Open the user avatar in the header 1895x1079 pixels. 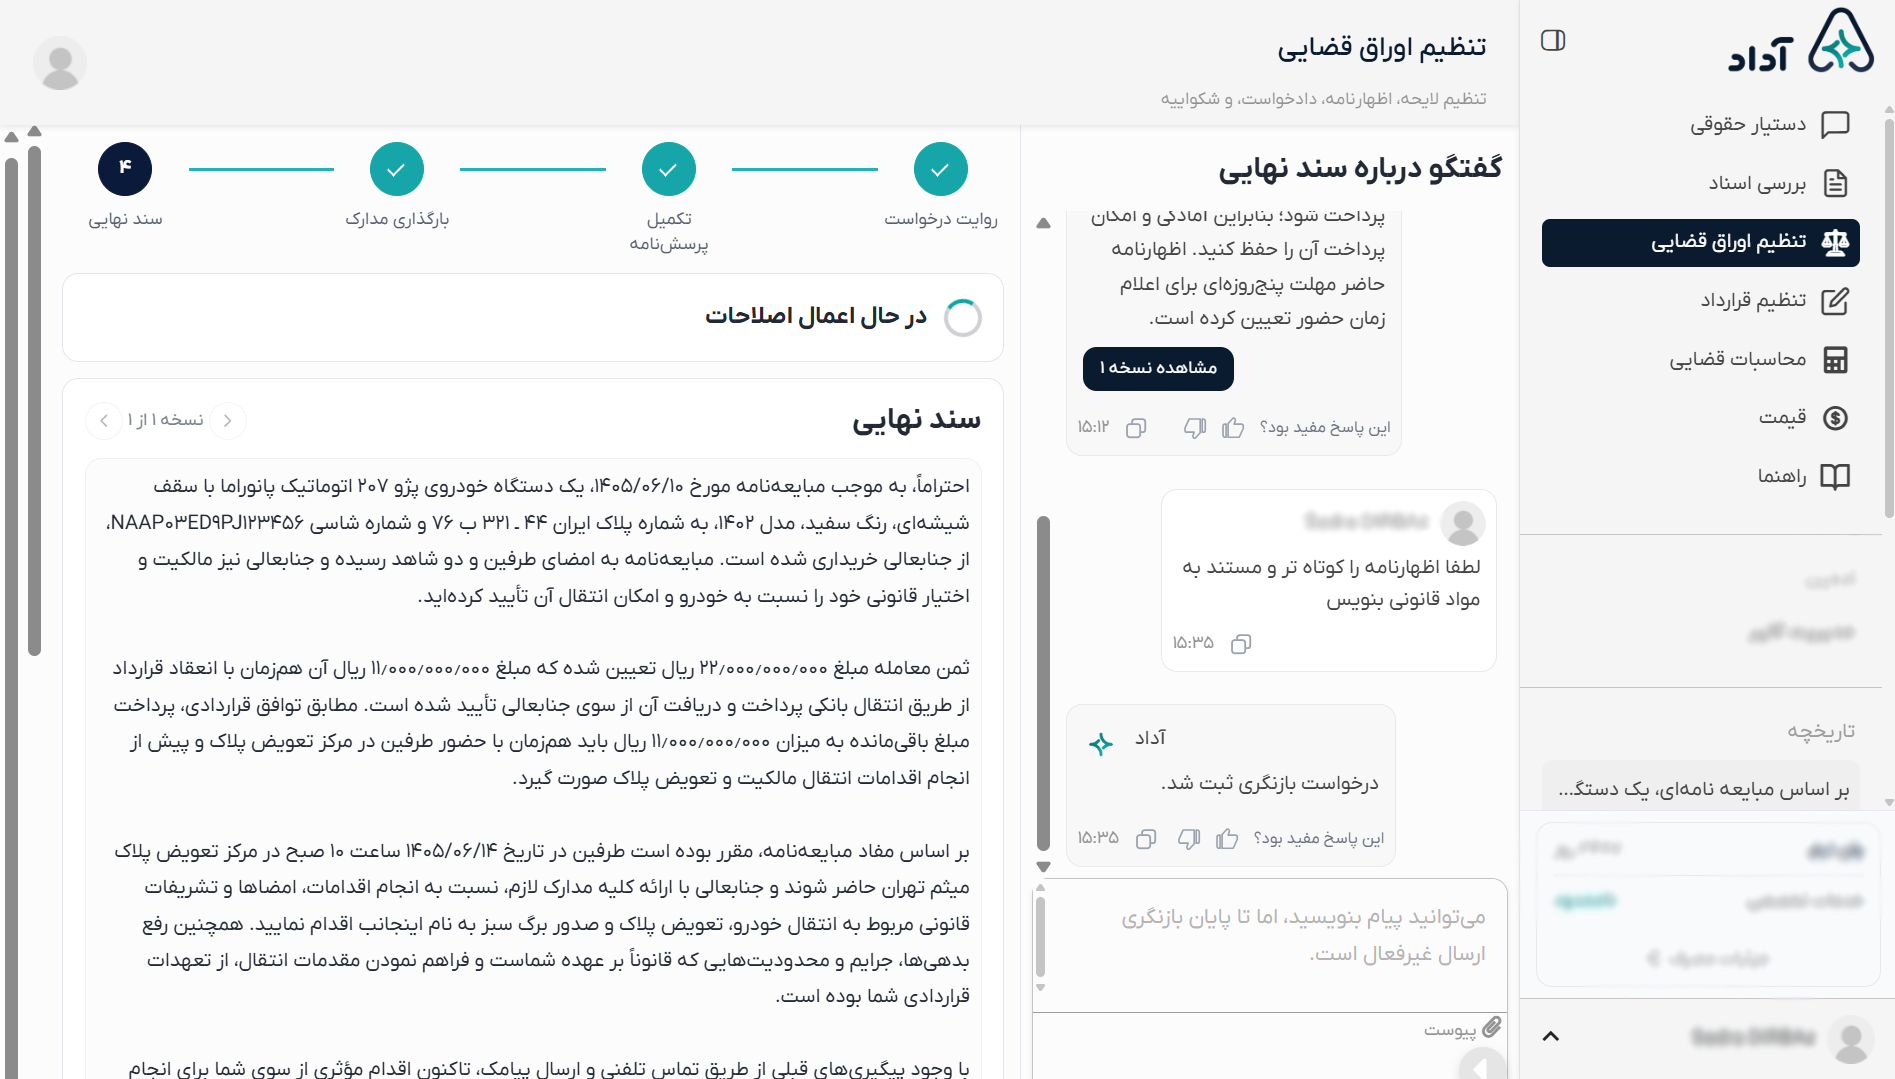[60, 63]
